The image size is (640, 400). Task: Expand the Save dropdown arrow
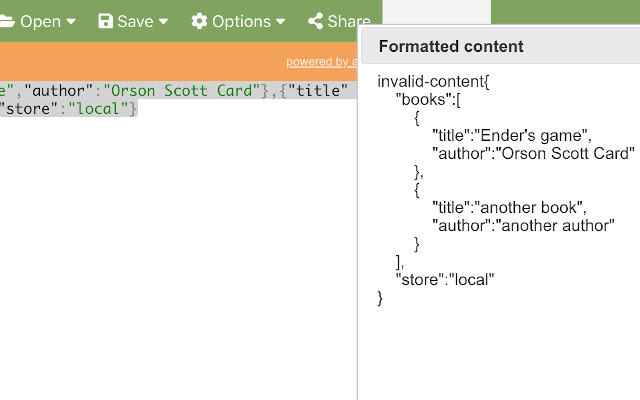click(x=163, y=21)
